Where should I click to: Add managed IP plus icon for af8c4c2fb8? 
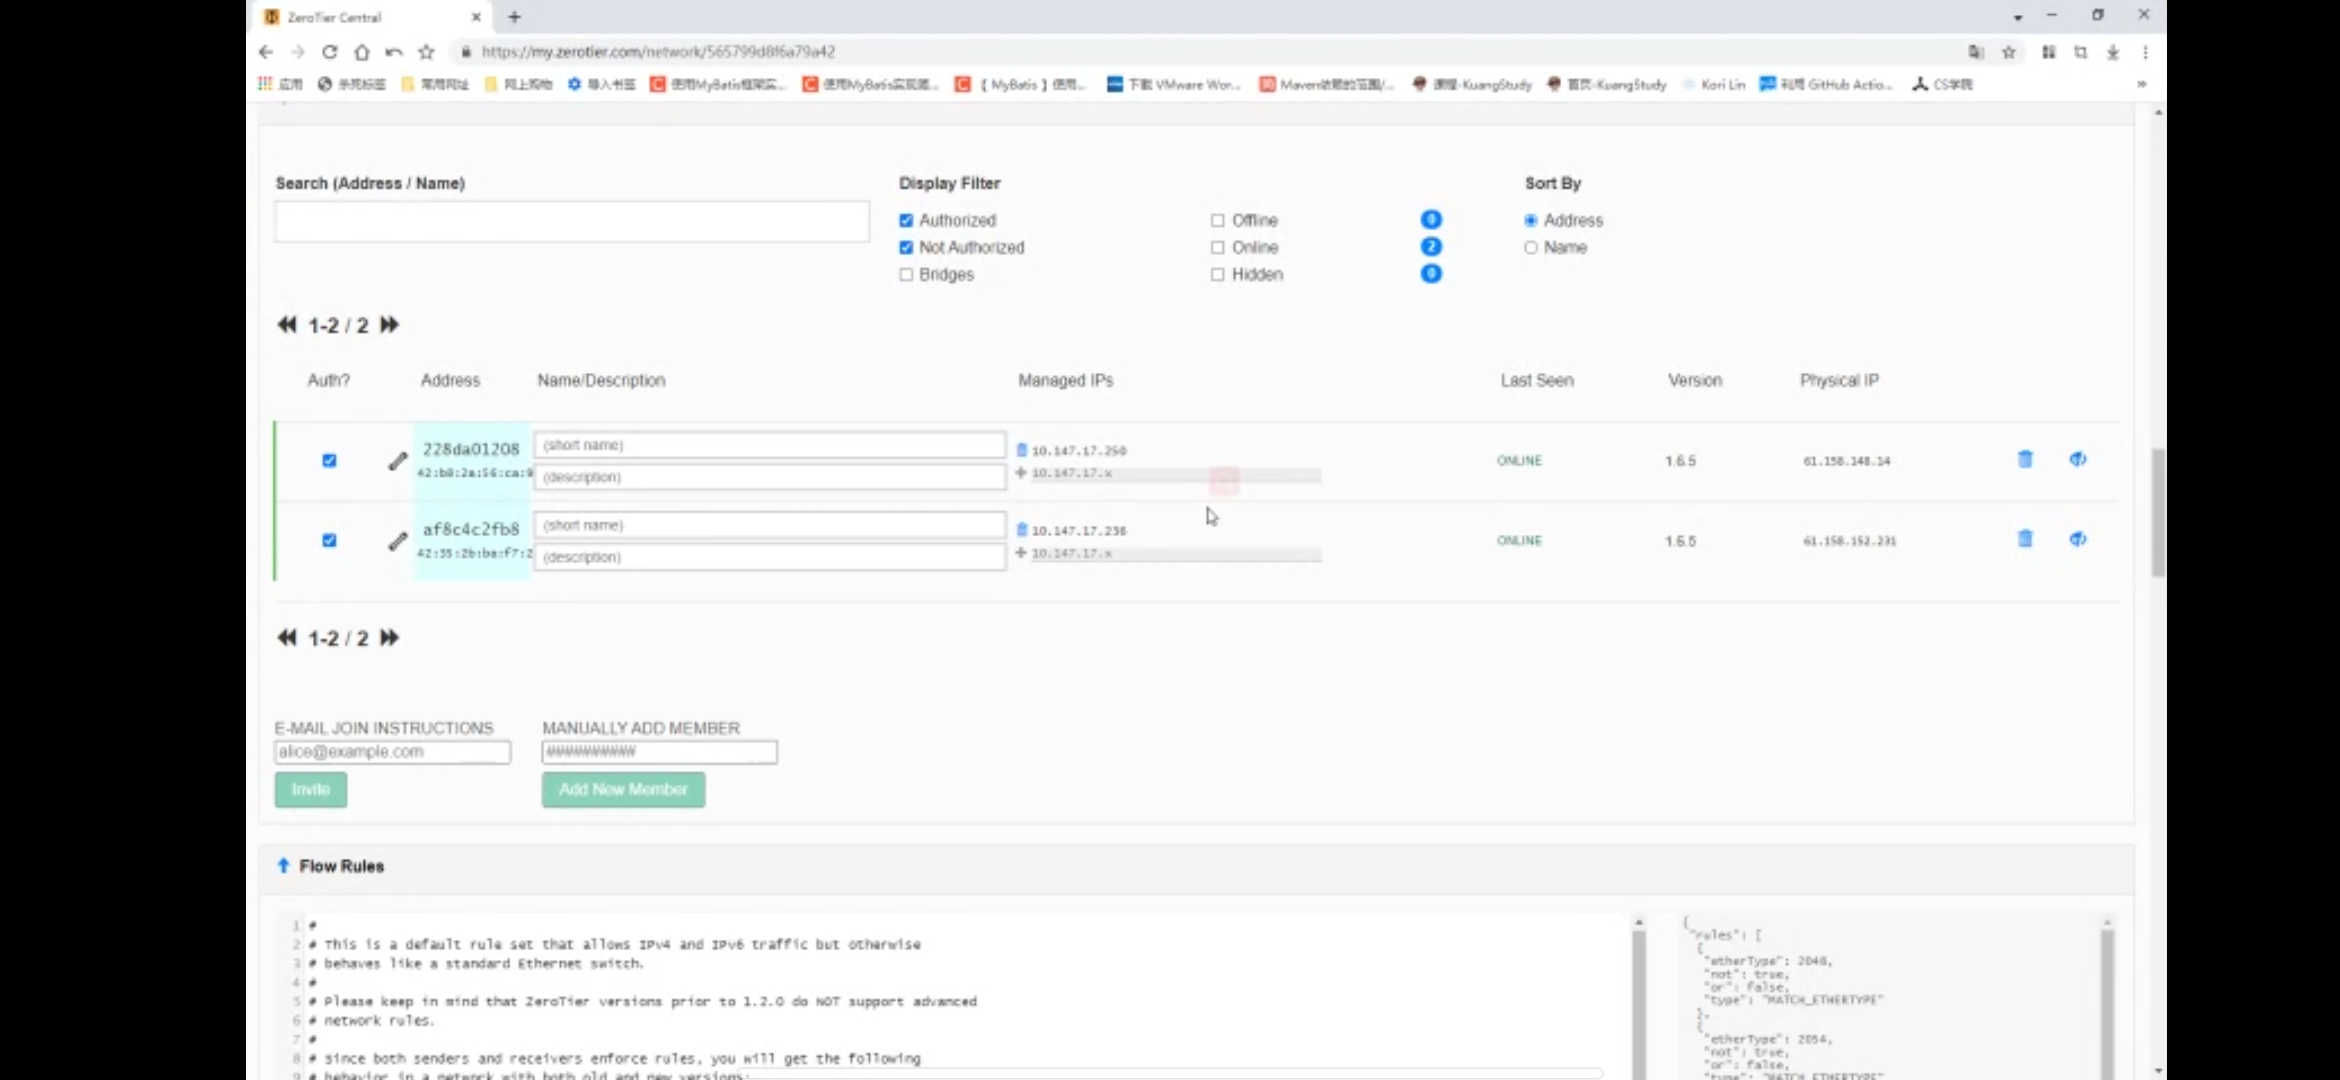(x=1021, y=553)
